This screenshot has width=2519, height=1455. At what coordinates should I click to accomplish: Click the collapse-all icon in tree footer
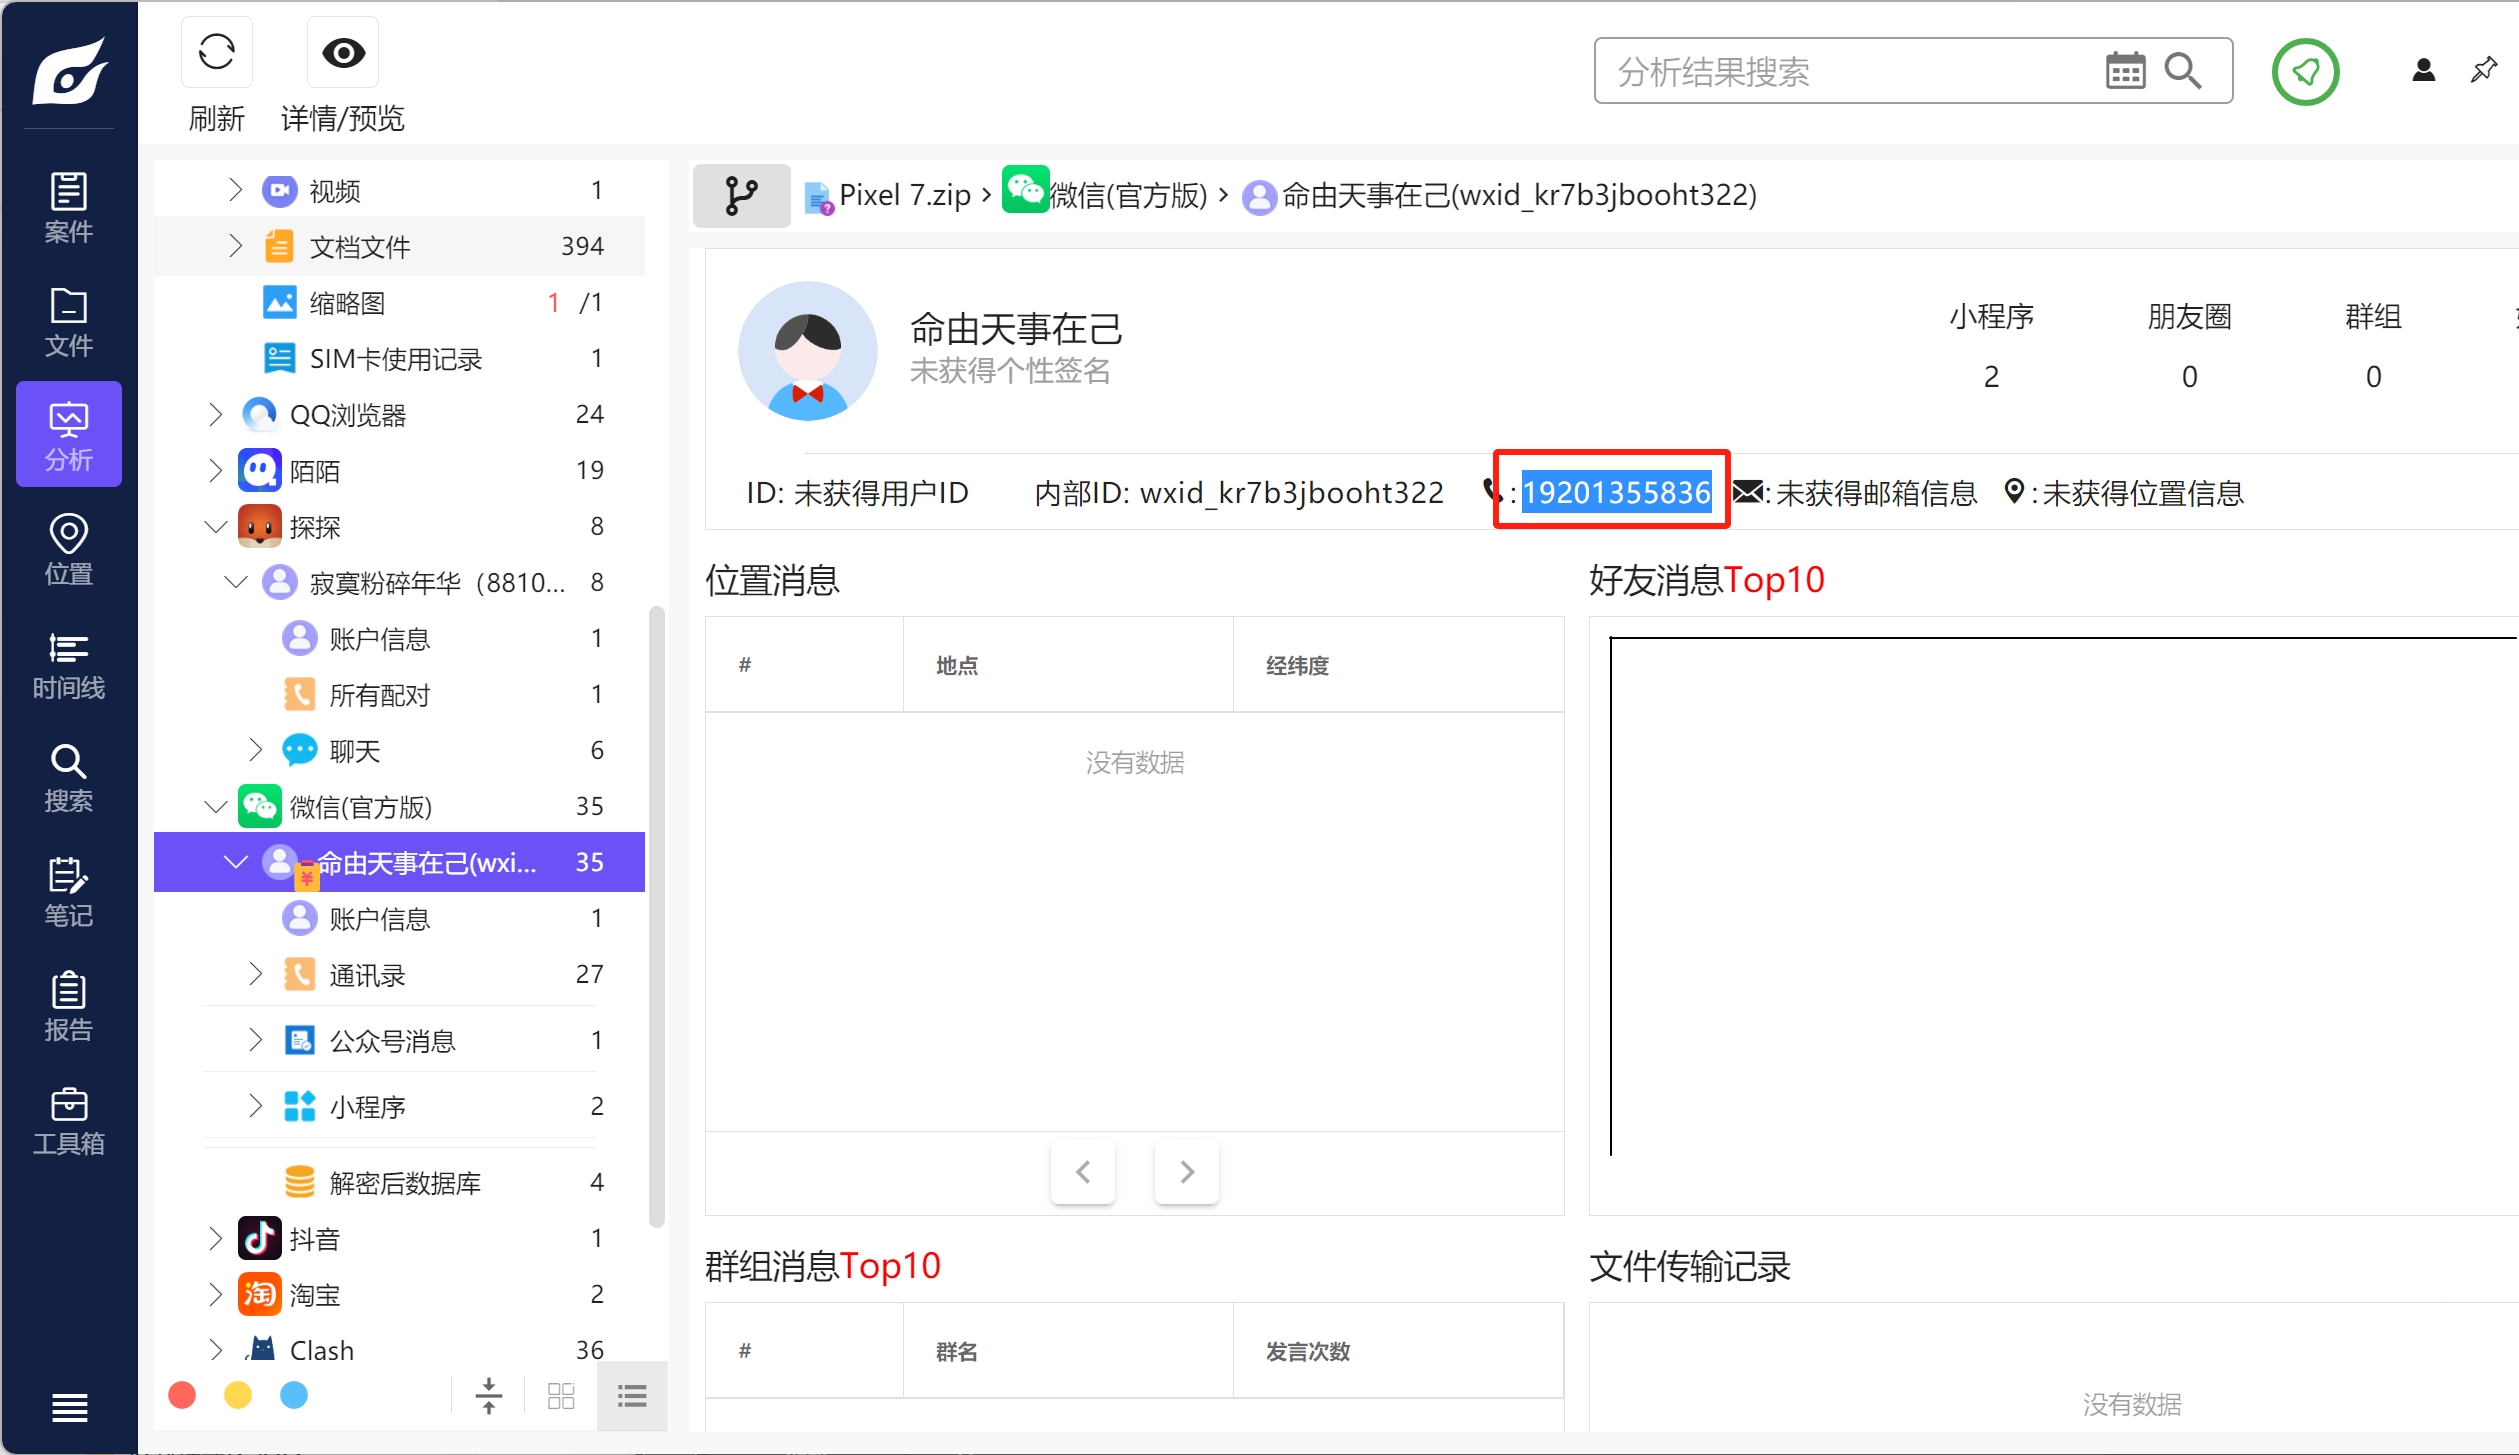(489, 1395)
